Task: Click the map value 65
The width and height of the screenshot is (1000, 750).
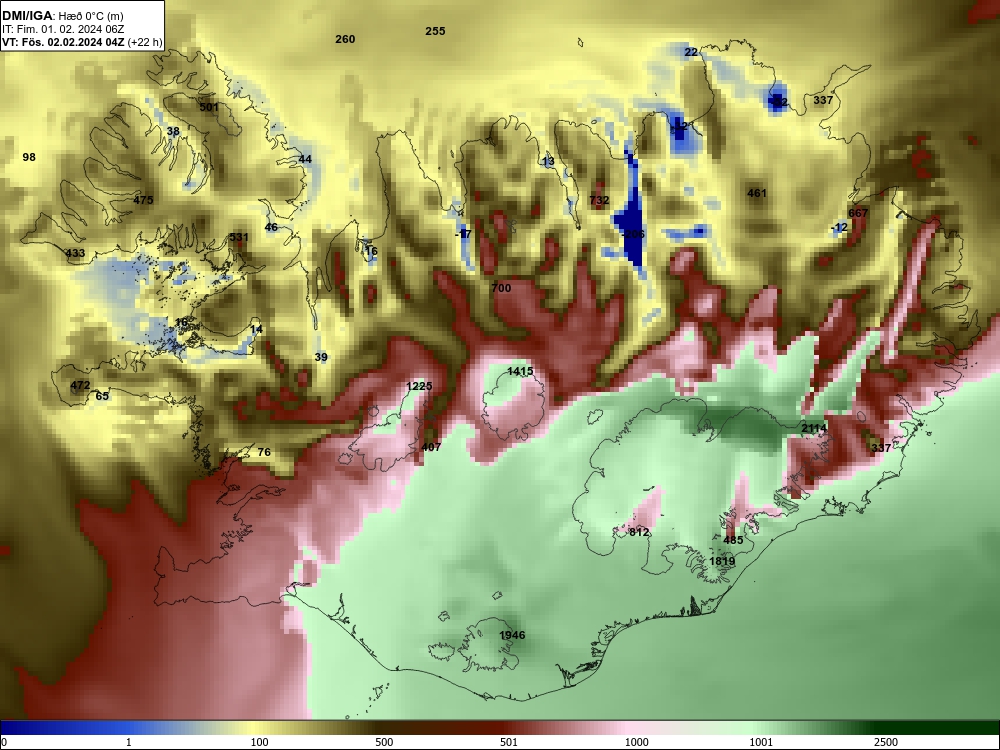Action: pyautogui.click(x=102, y=395)
